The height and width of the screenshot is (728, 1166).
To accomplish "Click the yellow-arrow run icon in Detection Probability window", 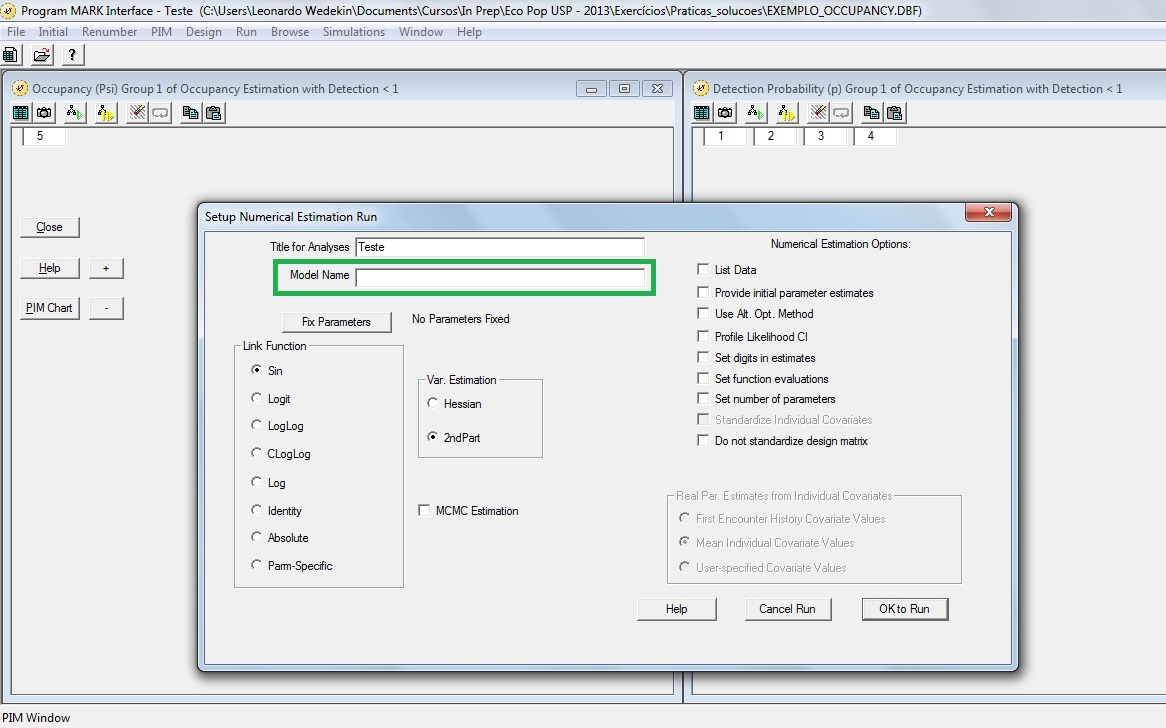I will pos(787,113).
